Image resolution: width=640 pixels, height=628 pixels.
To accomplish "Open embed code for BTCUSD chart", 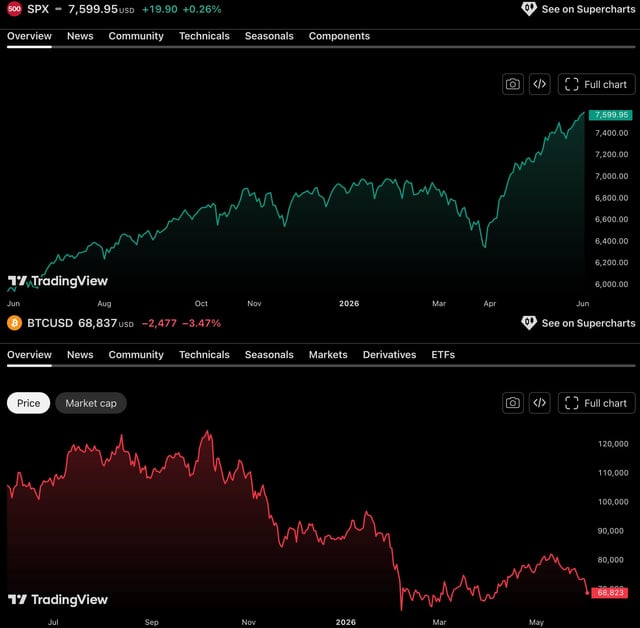I will (x=539, y=403).
